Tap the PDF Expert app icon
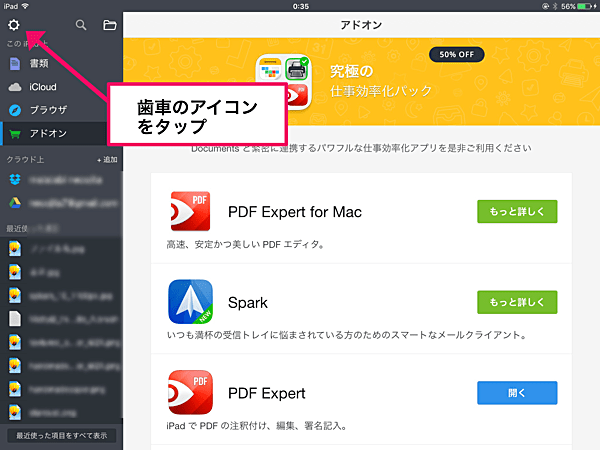This screenshot has width=600, height=450. click(190, 393)
